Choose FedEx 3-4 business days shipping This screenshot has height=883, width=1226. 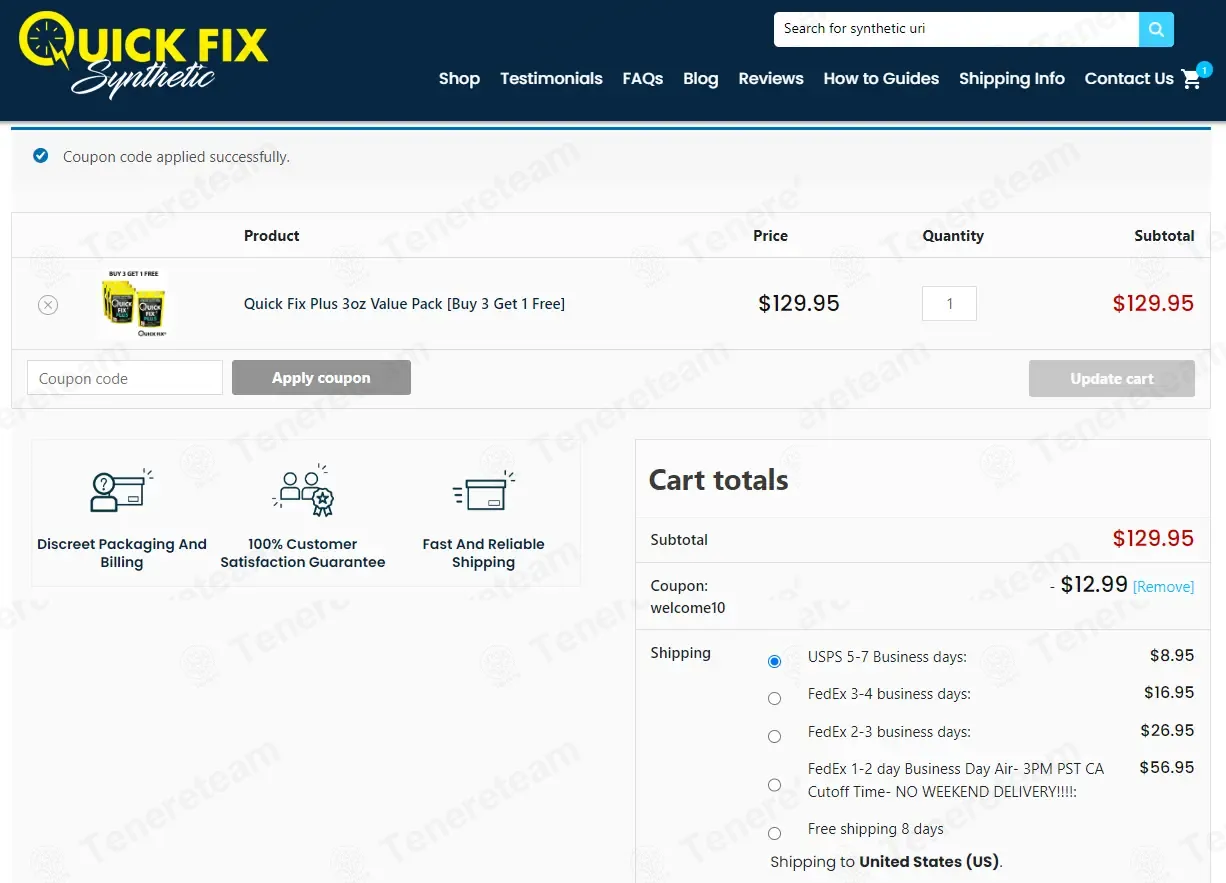click(x=774, y=698)
